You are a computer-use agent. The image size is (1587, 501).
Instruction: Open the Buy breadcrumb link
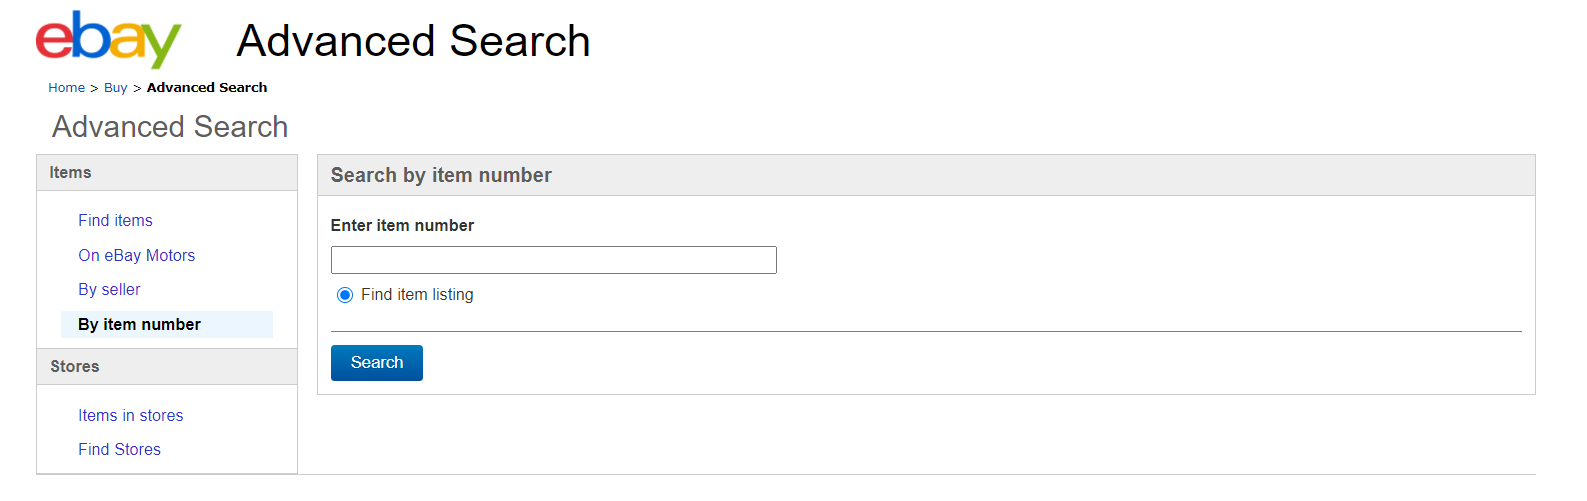pyautogui.click(x=116, y=88)
